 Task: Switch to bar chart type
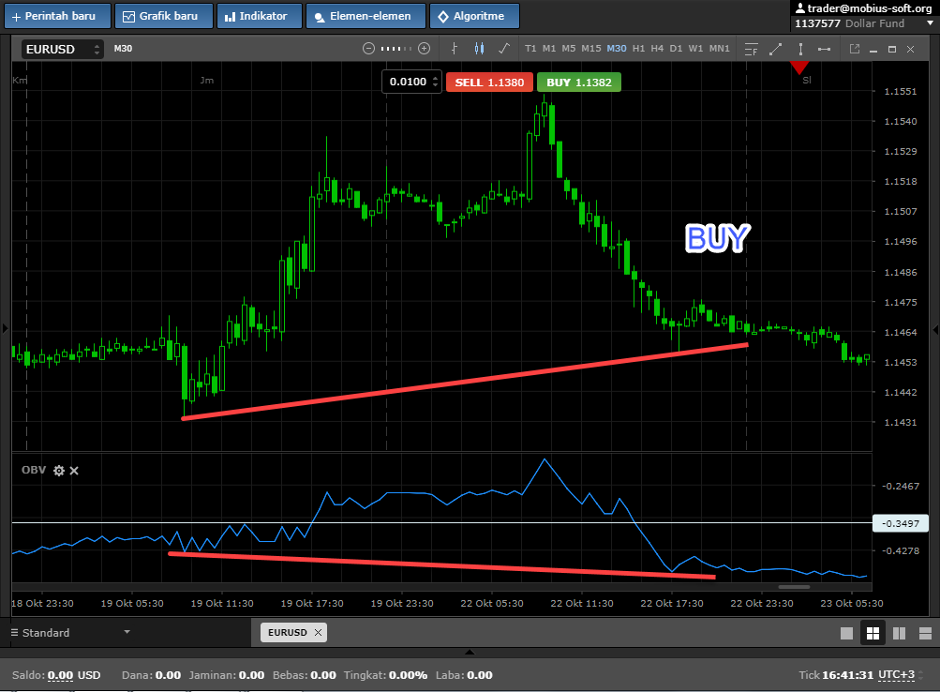(455, 48)
